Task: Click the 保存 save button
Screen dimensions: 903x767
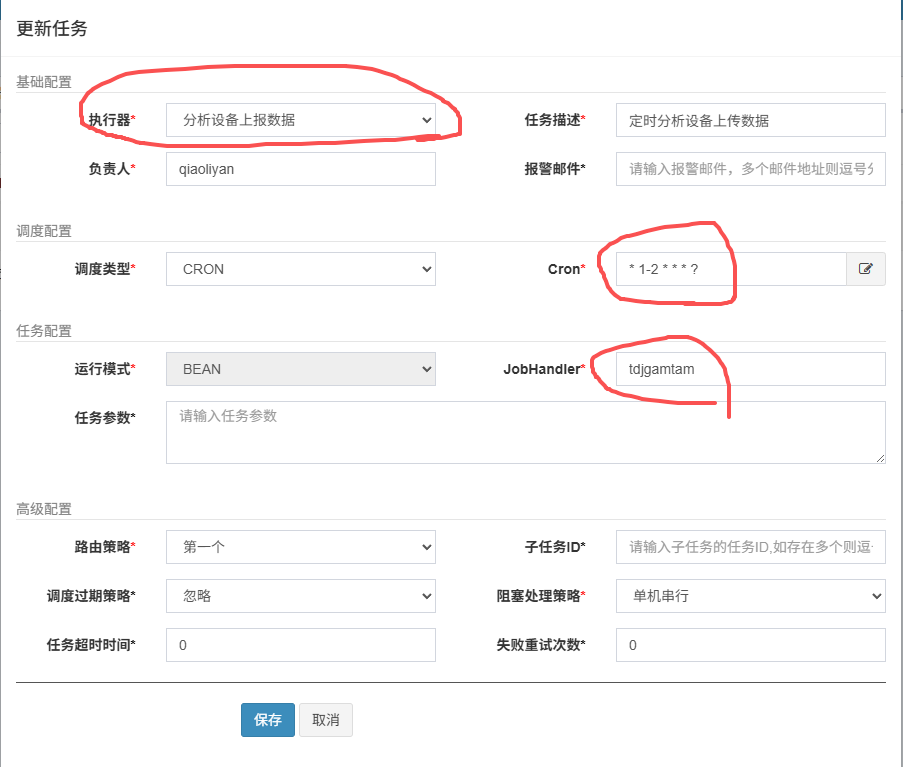Action: click(x=267, y=720)
